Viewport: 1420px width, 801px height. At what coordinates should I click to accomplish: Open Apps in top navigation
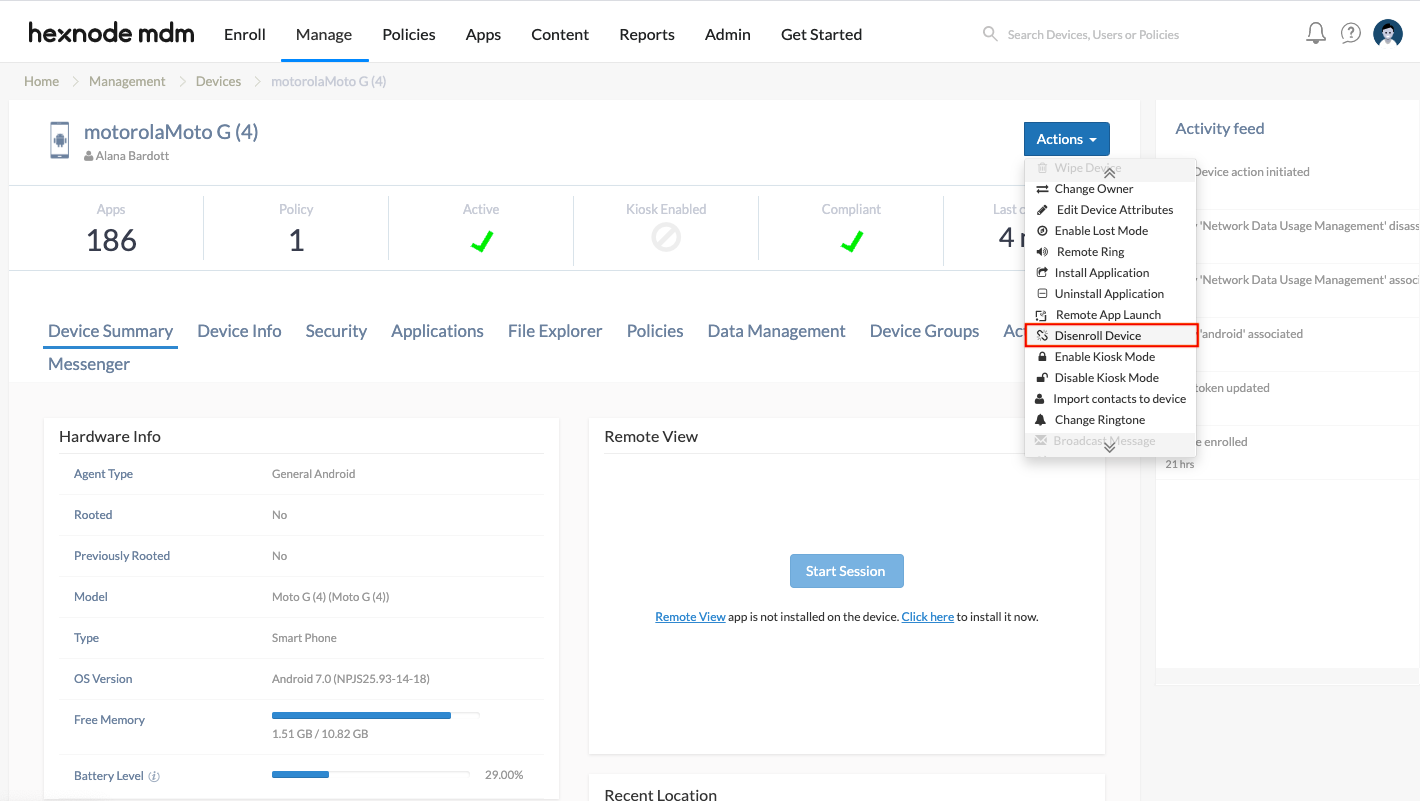pyautogui.click(x=483, y=34)
